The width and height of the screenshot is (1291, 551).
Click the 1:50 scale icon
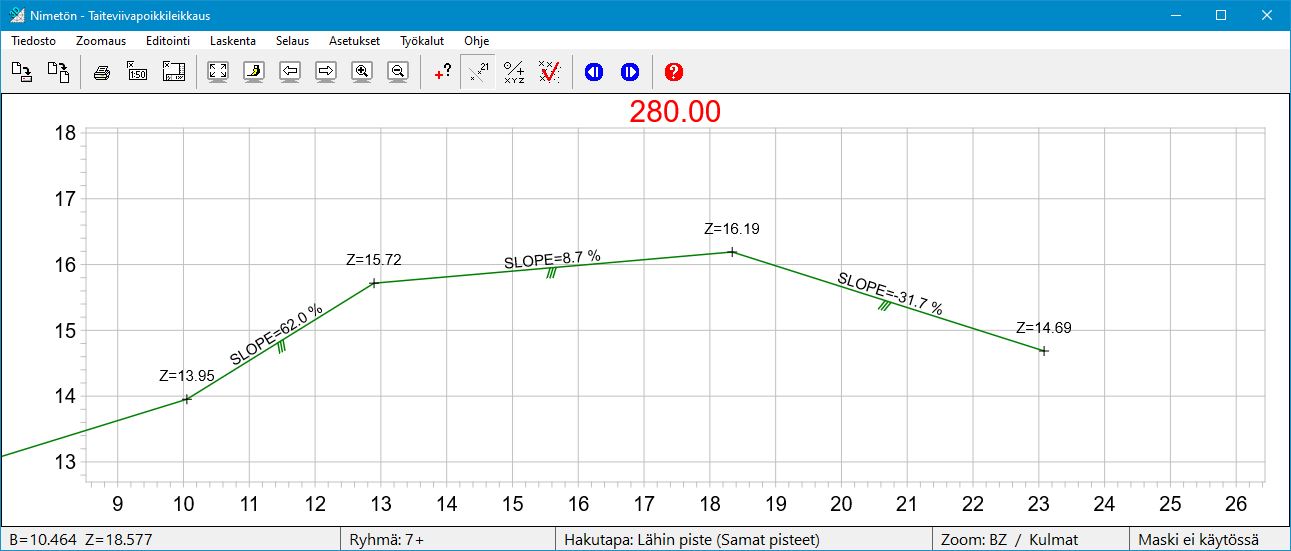point(137,72)
